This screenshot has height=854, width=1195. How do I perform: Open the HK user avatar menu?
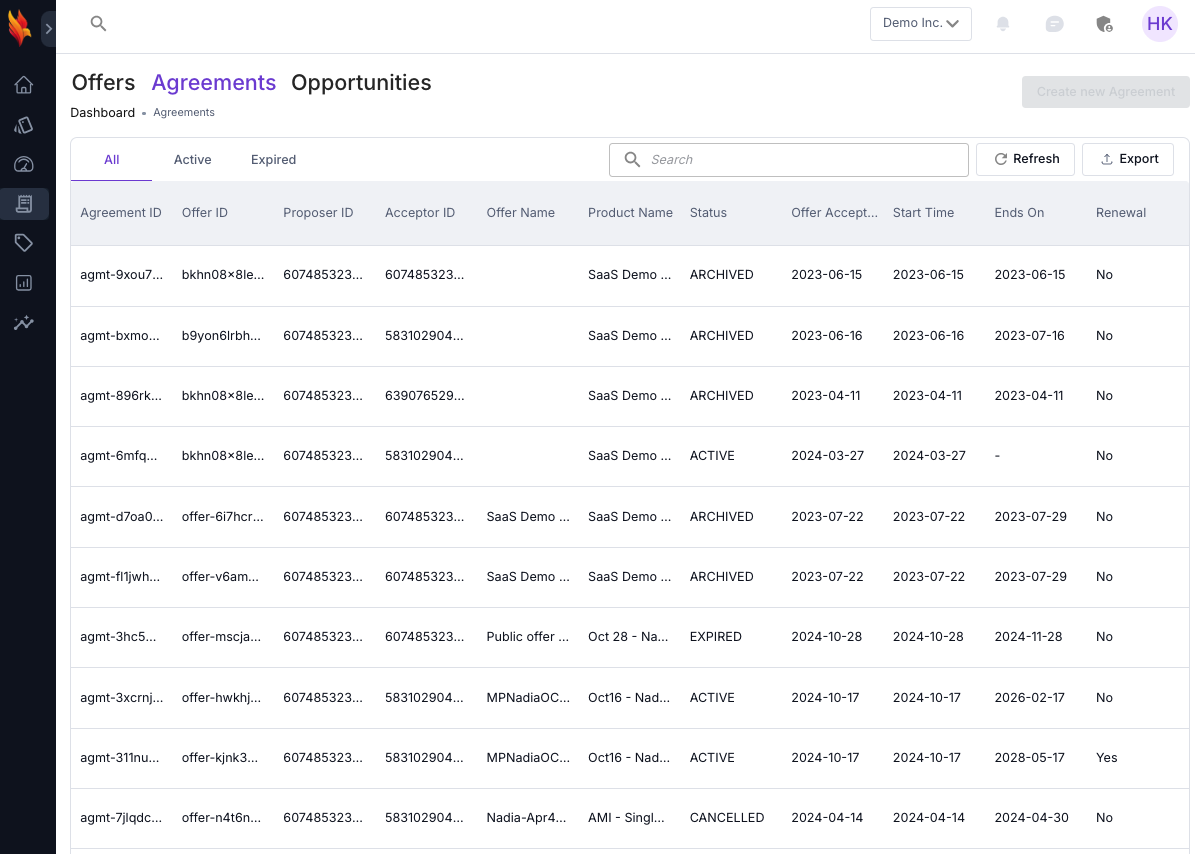(x=1159, y=24)
